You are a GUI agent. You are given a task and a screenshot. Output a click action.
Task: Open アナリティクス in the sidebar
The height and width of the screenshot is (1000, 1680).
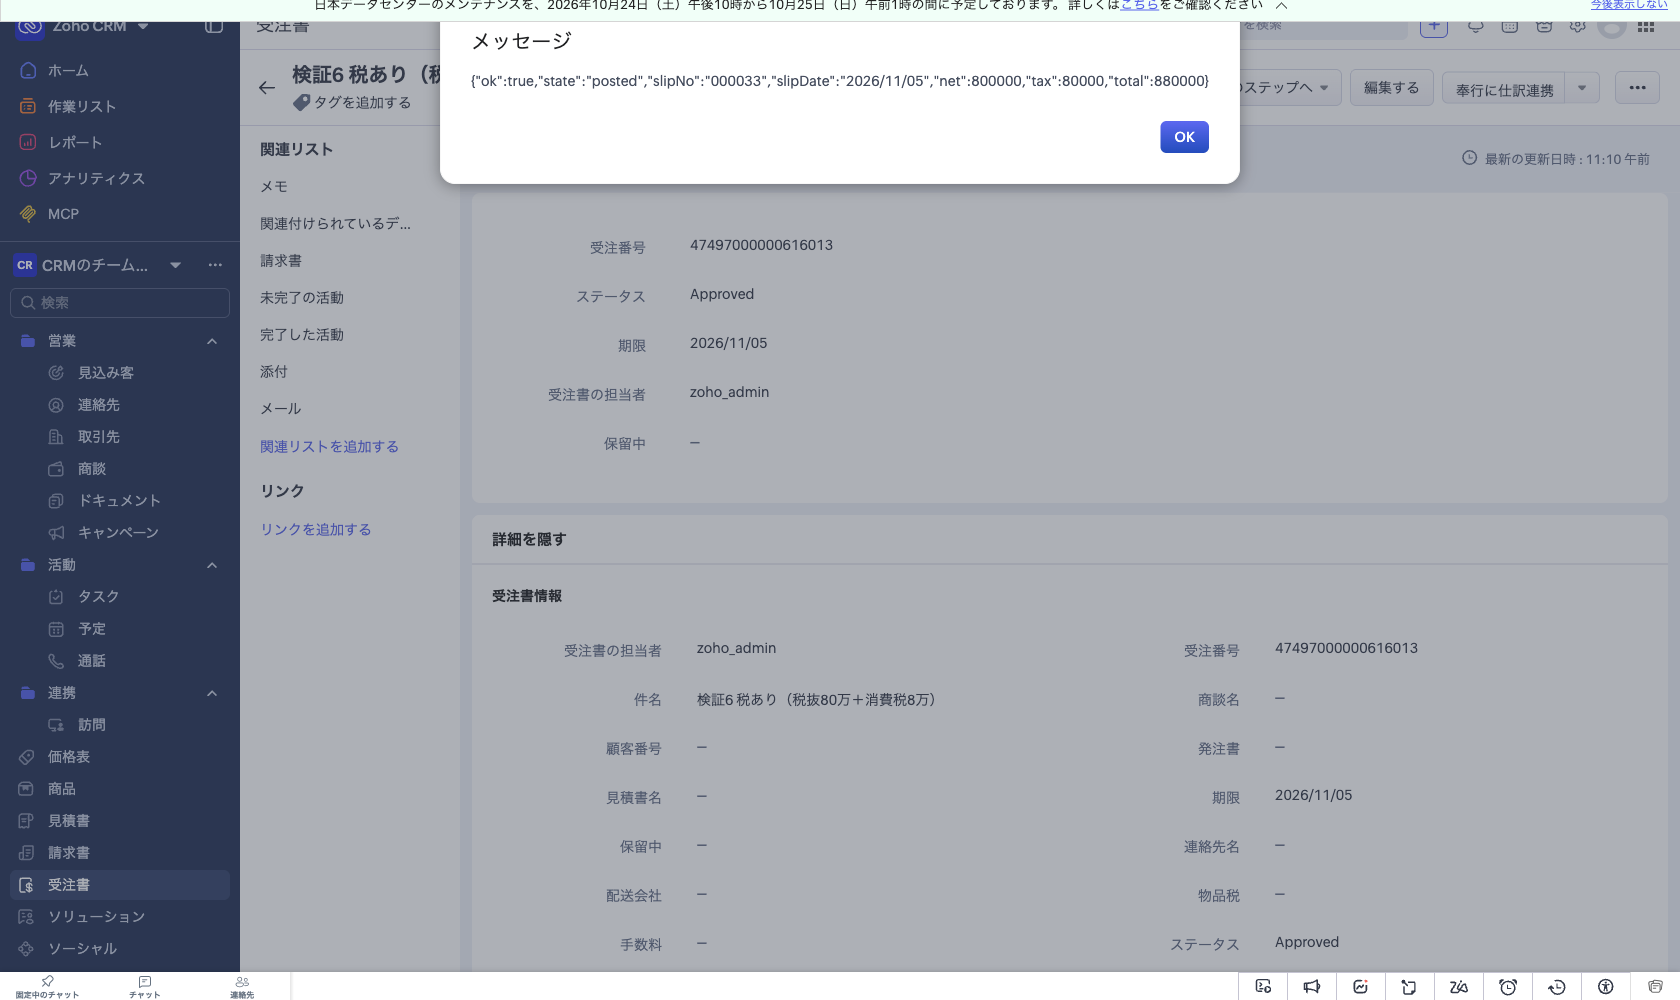(120, 178)
